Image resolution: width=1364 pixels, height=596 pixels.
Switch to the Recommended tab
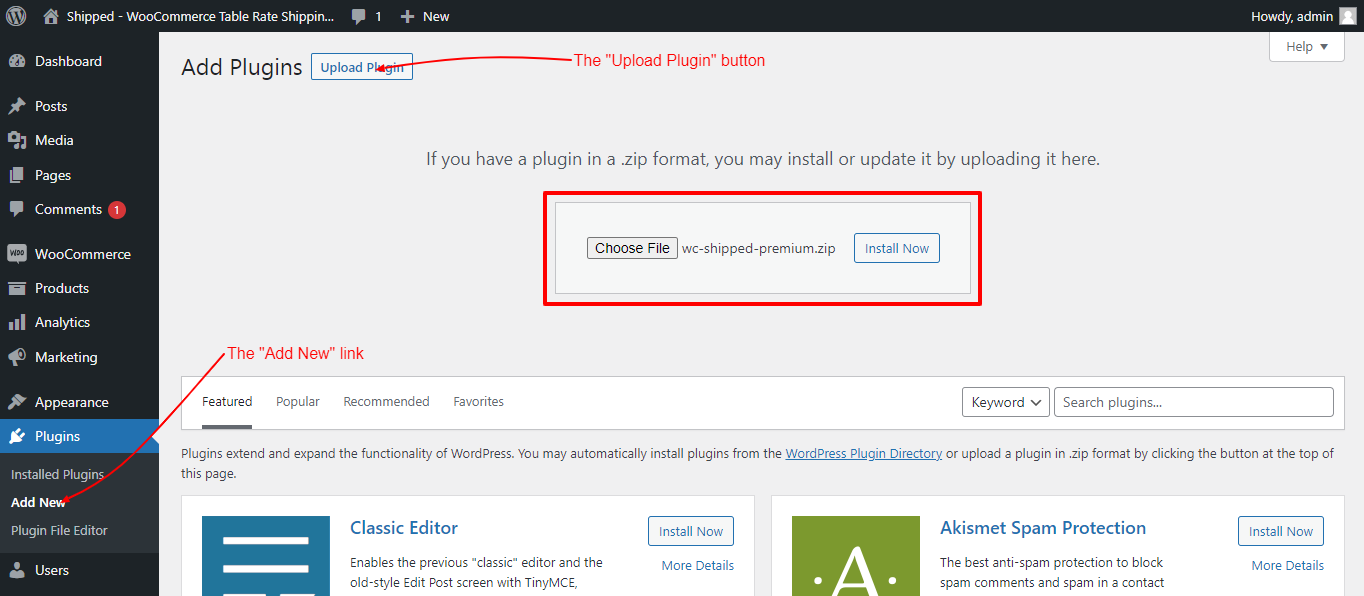386,402
